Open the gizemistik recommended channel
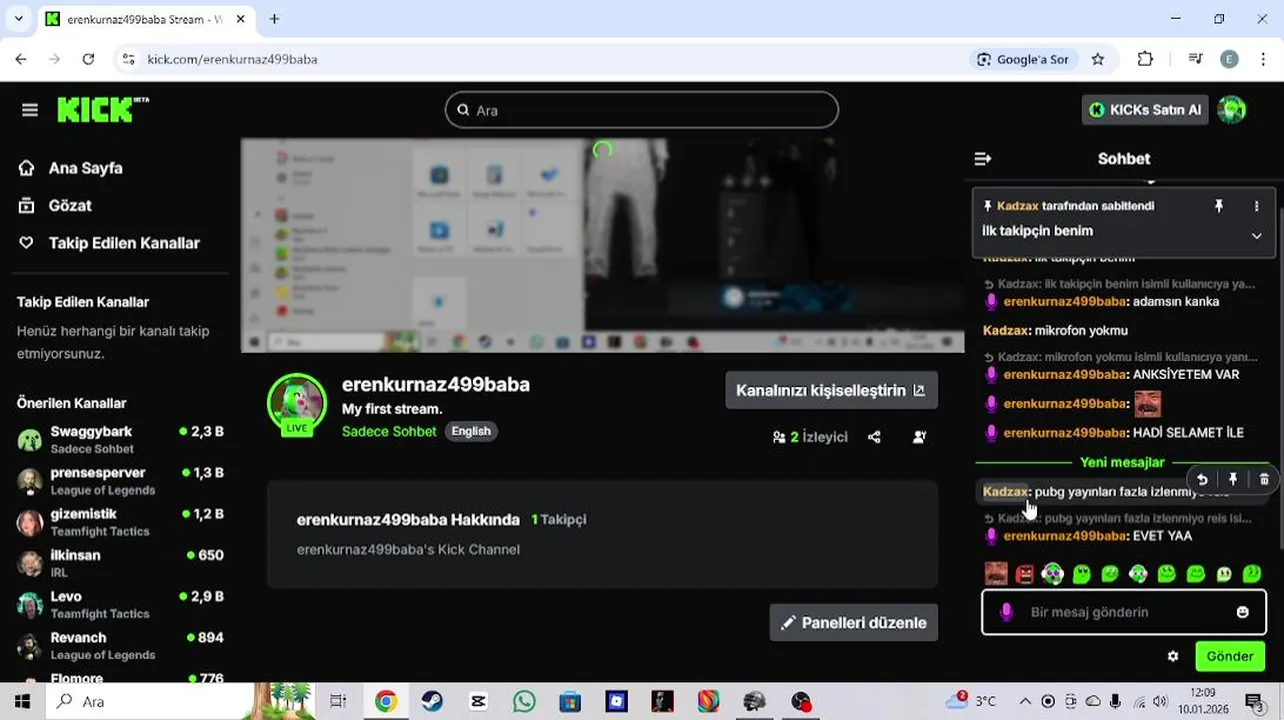1284x720 pixels. (120, 522)
